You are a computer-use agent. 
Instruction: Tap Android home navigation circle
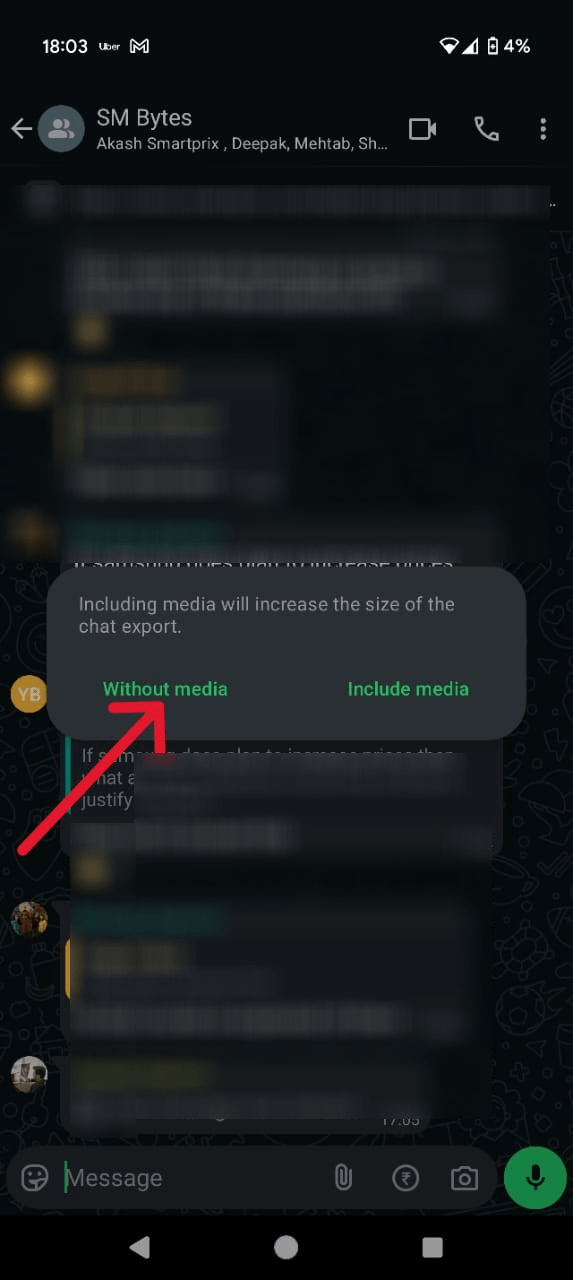[286, 1247]
